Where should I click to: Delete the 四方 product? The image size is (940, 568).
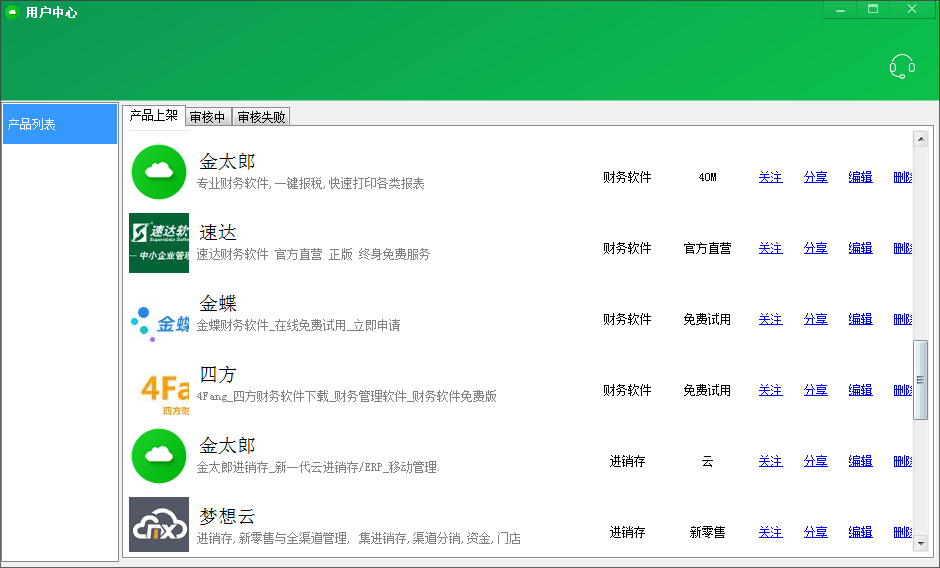(x=902, y=390)
